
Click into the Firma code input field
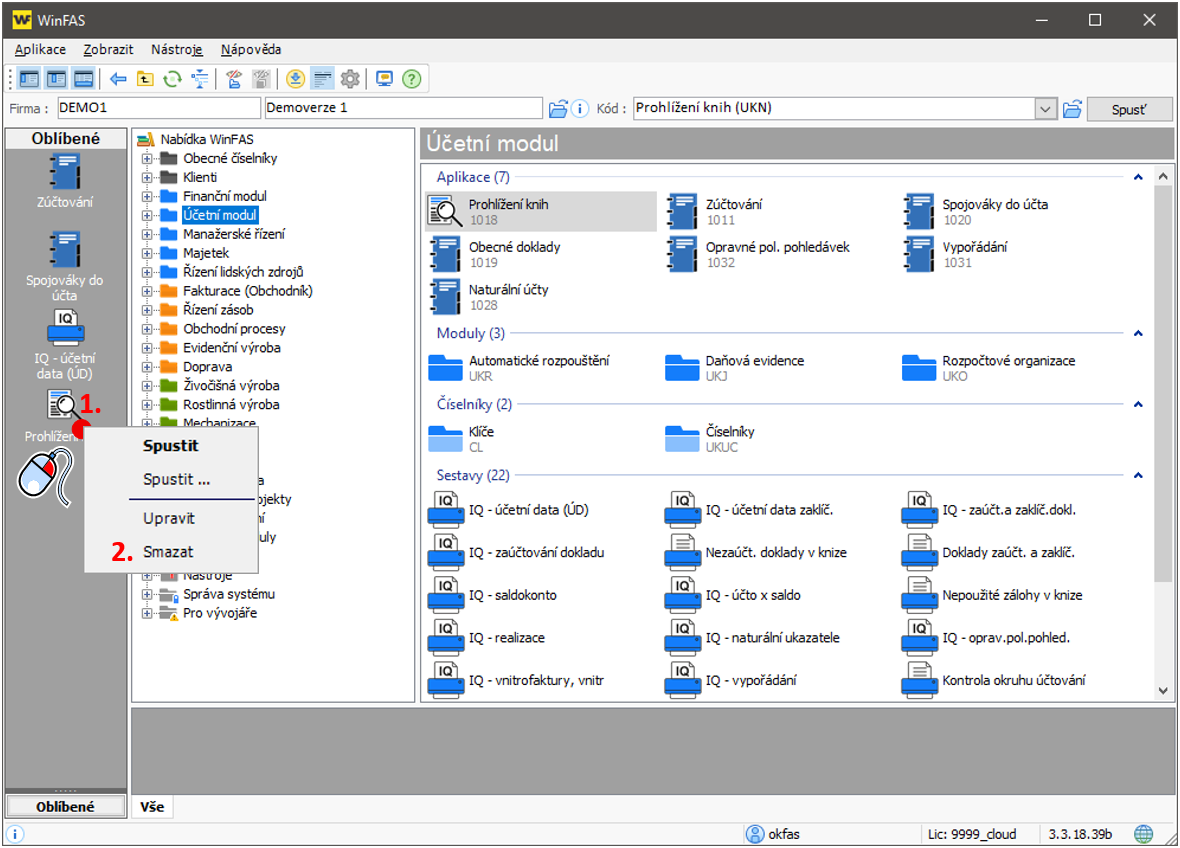pos(158,108)
